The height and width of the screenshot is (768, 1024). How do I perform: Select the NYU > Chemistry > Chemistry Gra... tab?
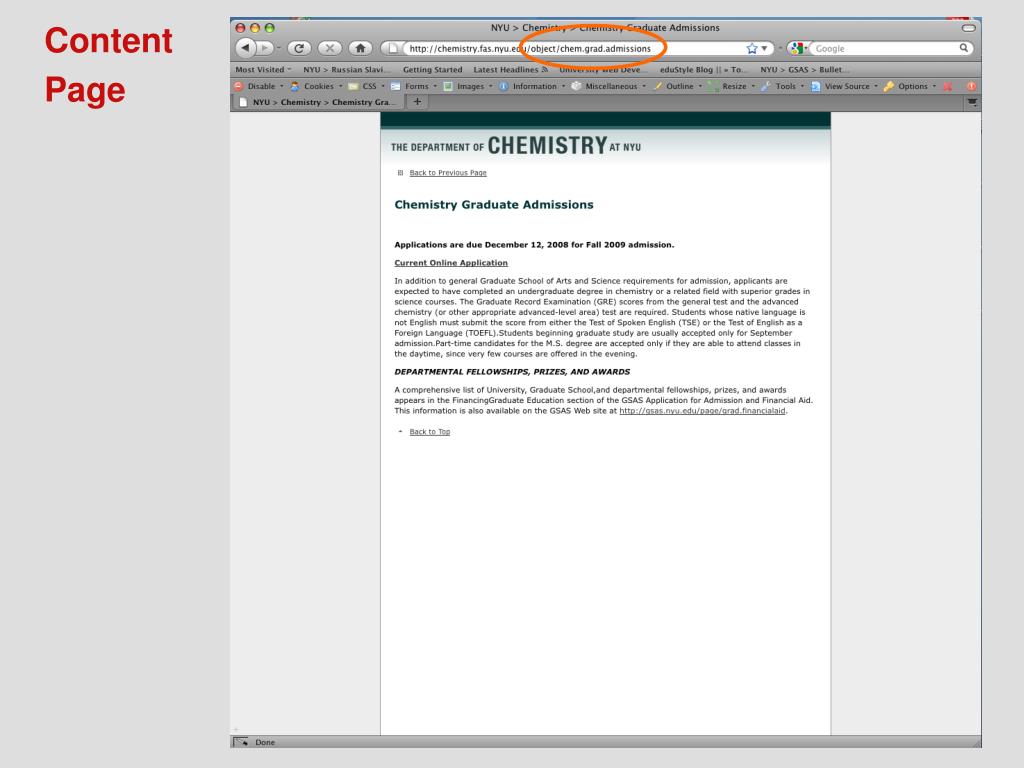pos(318,103)
